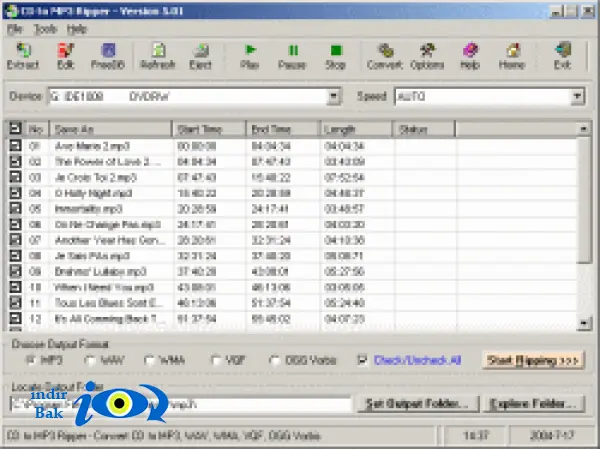Uncheck track 07 checkbox

(x=15, y=240)
